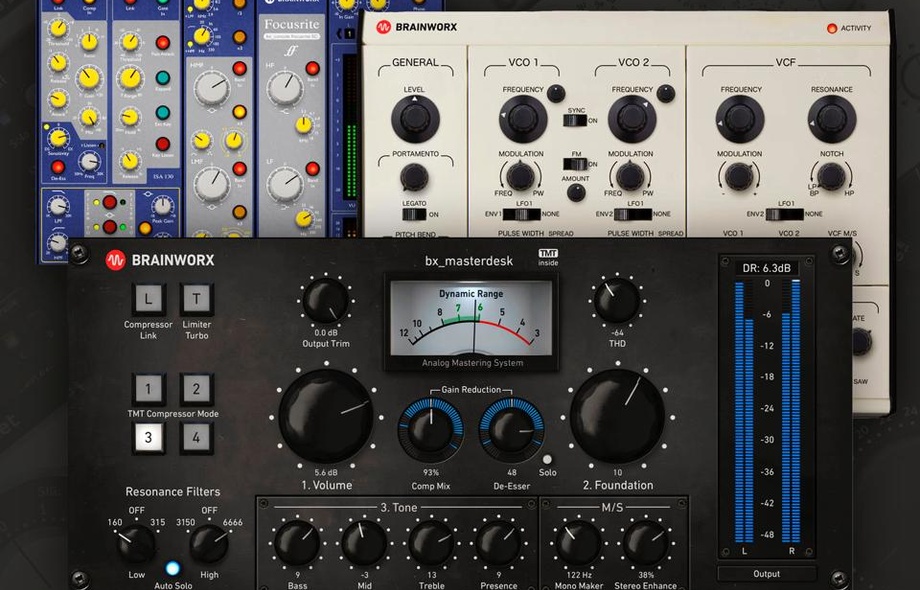
Task: Click the Low resonance filter knob
Action: tap(136, 544)
